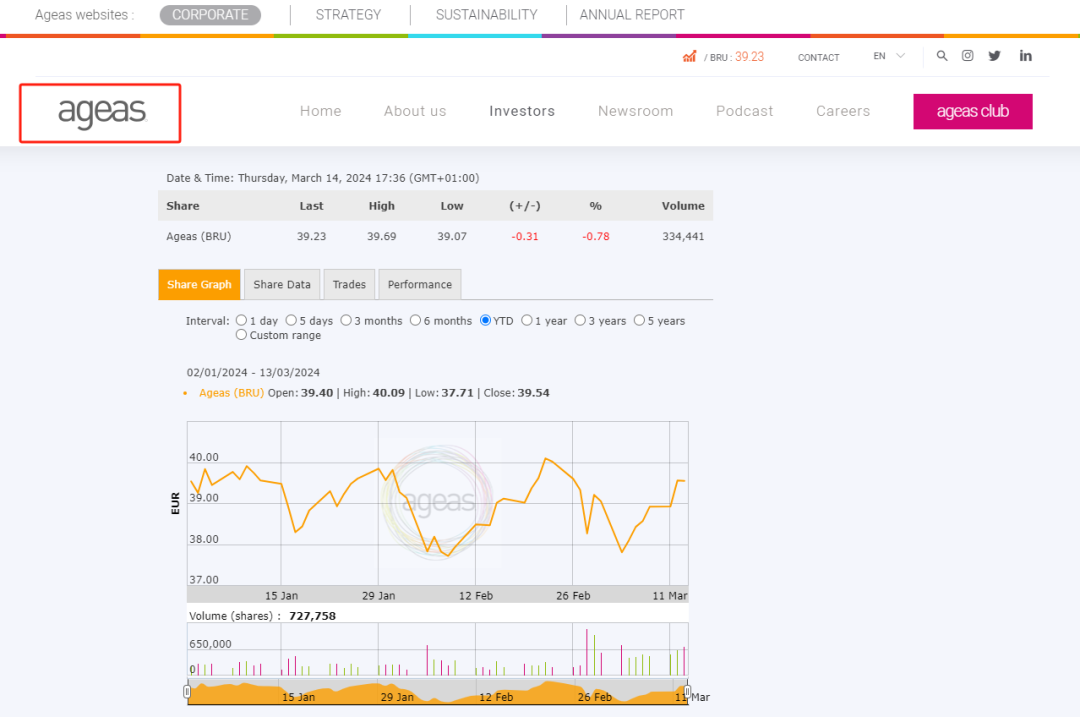
Task: Click the date range 02/01/2024 - 13/03/2024
Action: click(253, 373)
